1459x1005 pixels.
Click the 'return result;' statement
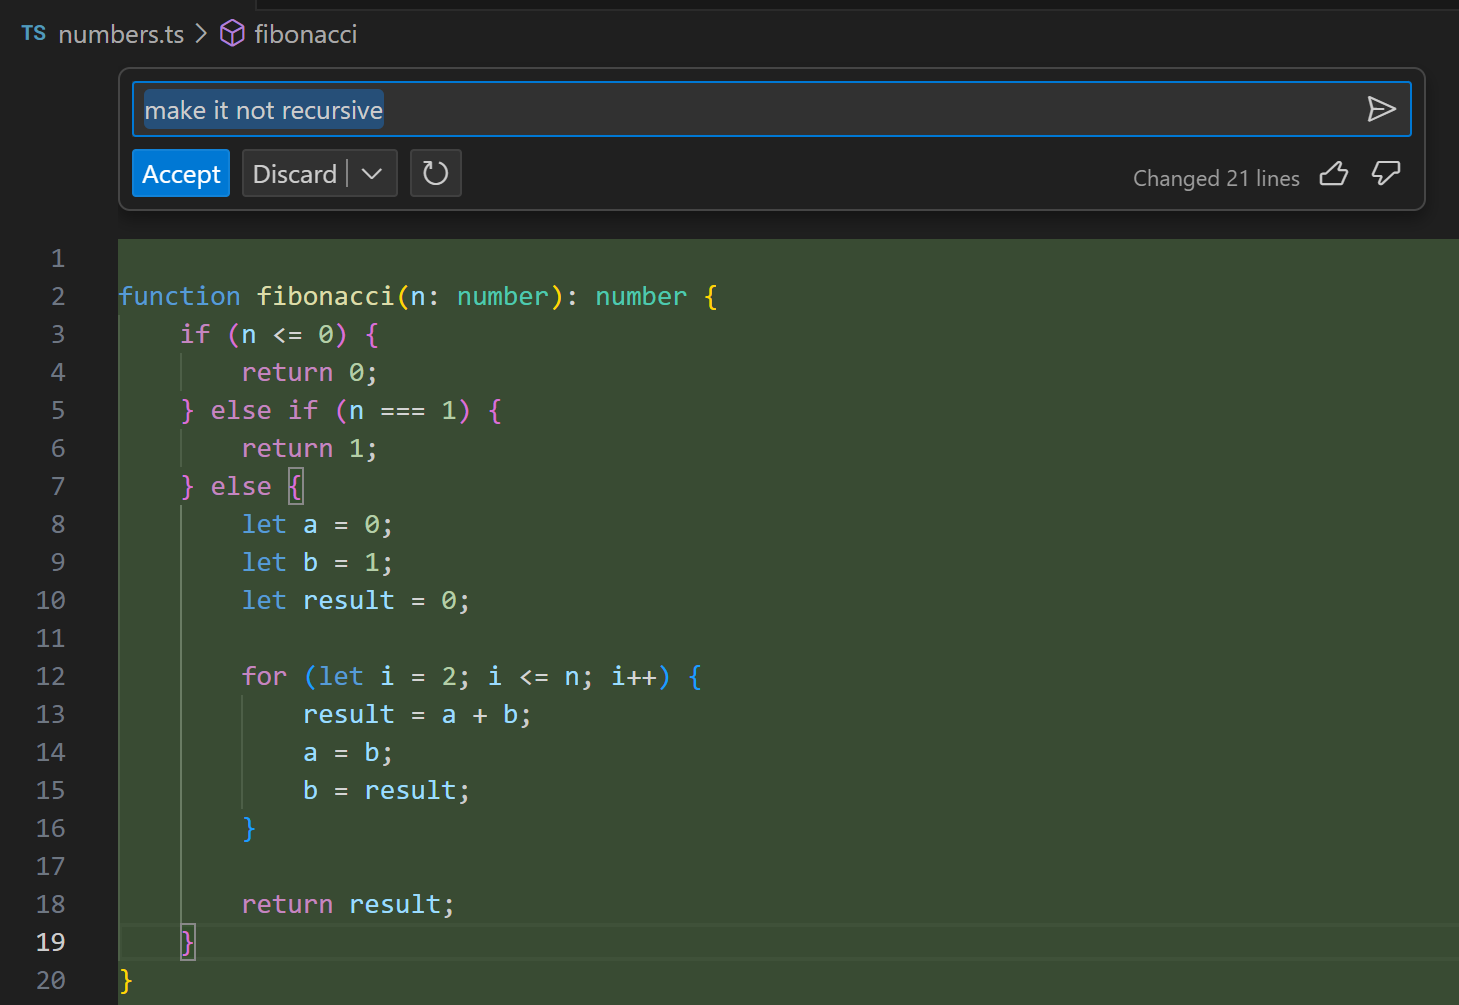click(x=347, y=903)
